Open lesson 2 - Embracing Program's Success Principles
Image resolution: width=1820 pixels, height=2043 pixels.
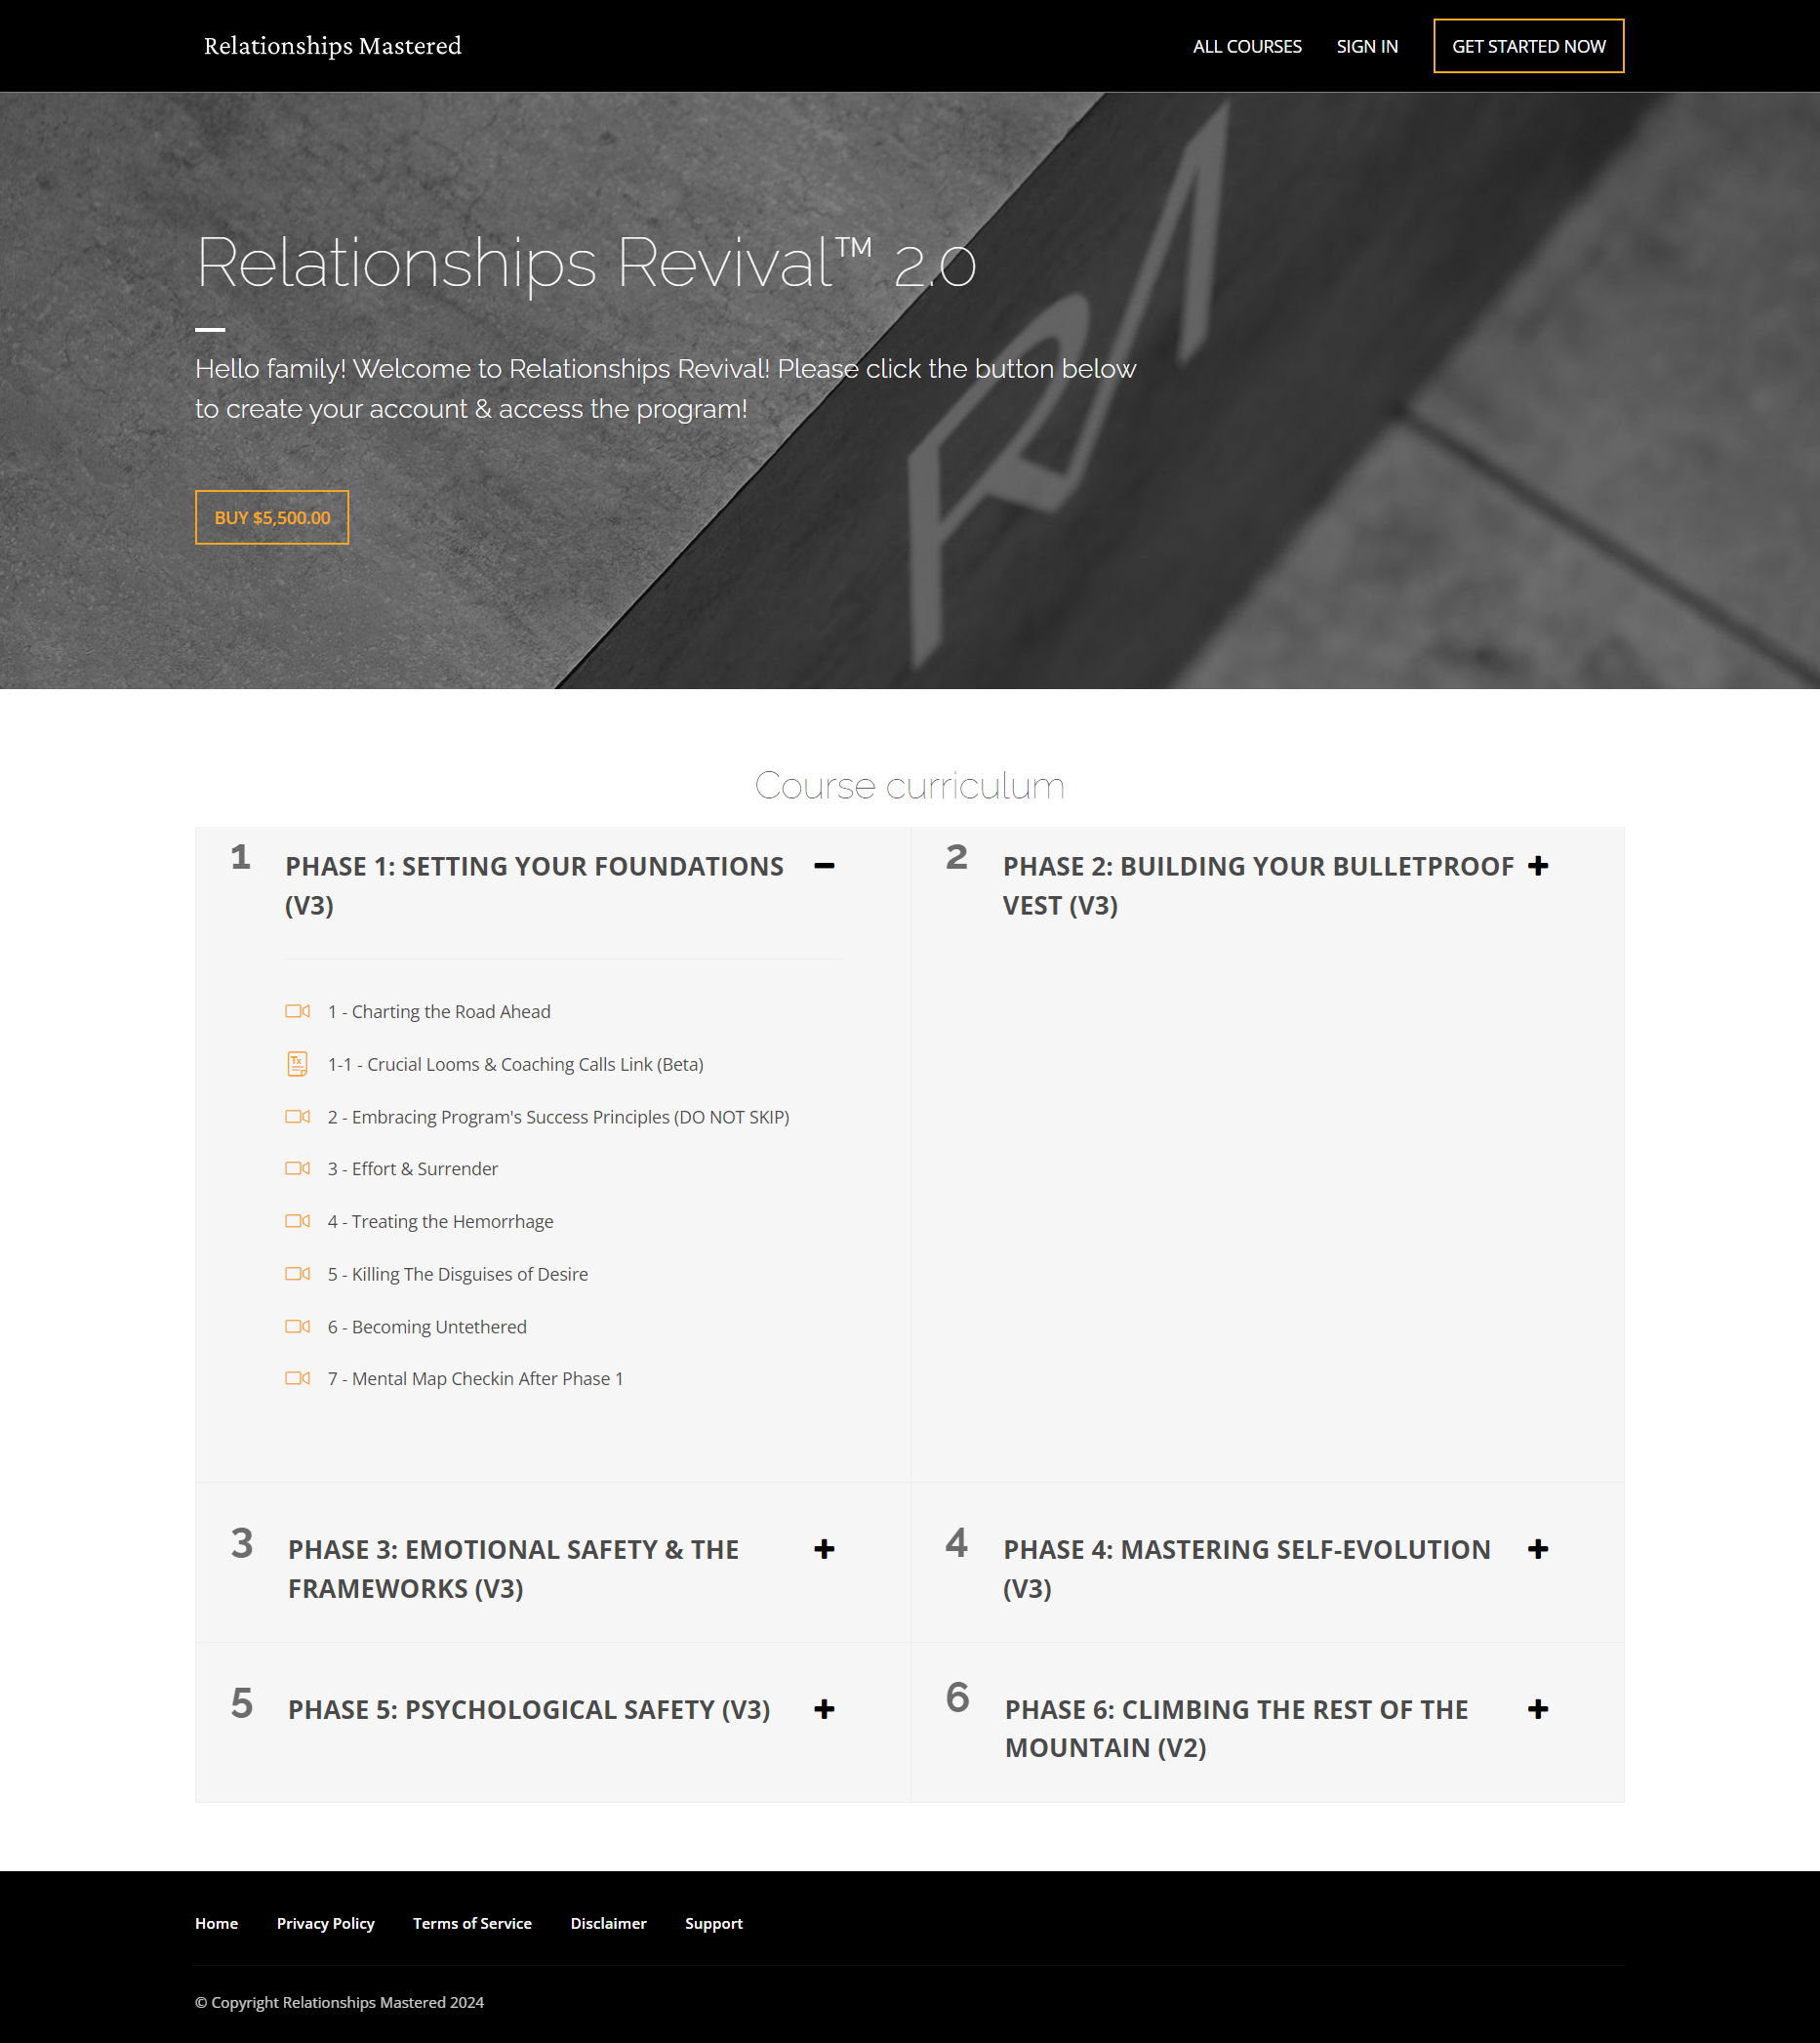pyautogui.click(x=558, y=1117)
